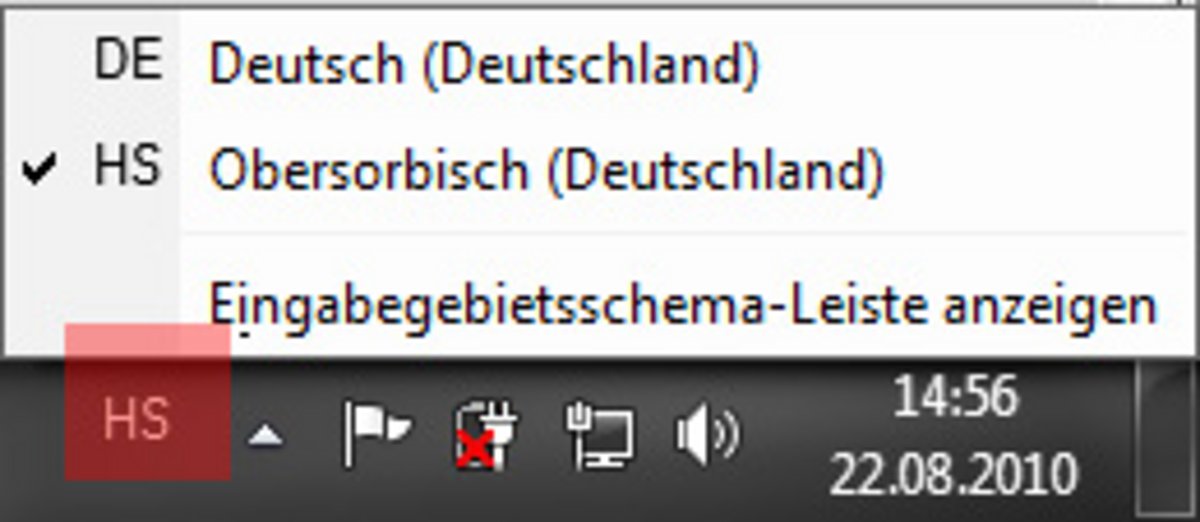
Task: Choose Eingabegebietsschema-Leiste anzeigen
Action: tap(683, 303)
